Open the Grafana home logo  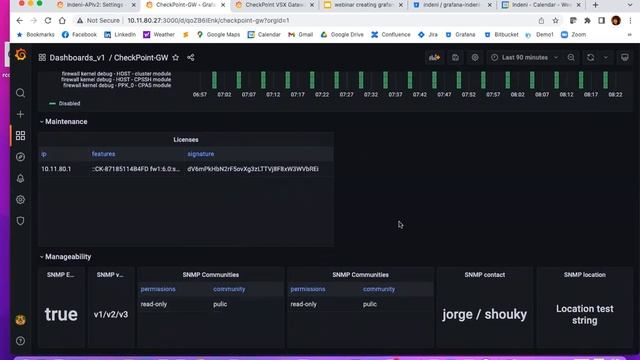(21, 55)
